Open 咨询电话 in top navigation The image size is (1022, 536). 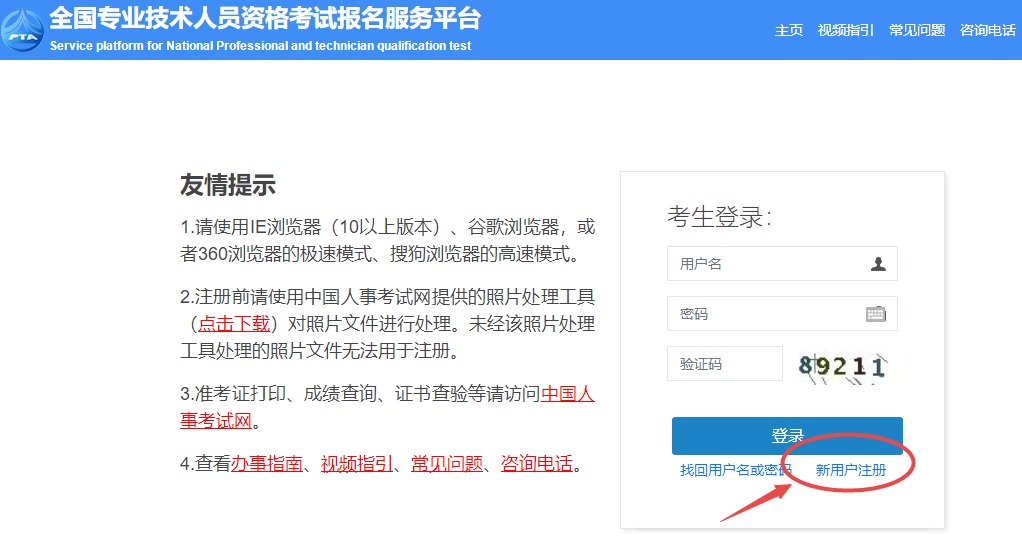pos(987,30)
